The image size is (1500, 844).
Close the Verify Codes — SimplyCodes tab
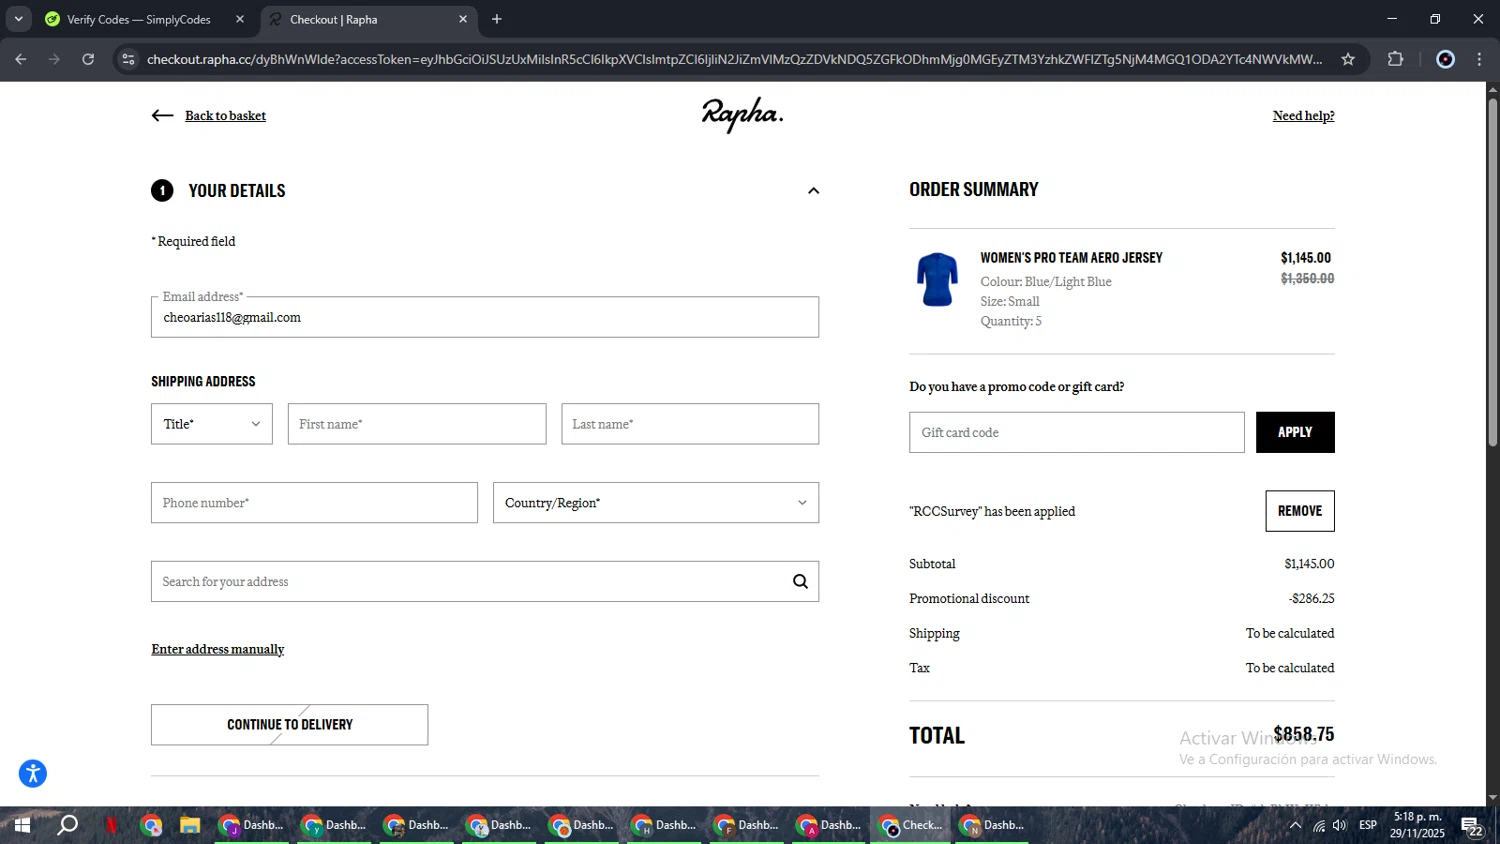(240, 19)
